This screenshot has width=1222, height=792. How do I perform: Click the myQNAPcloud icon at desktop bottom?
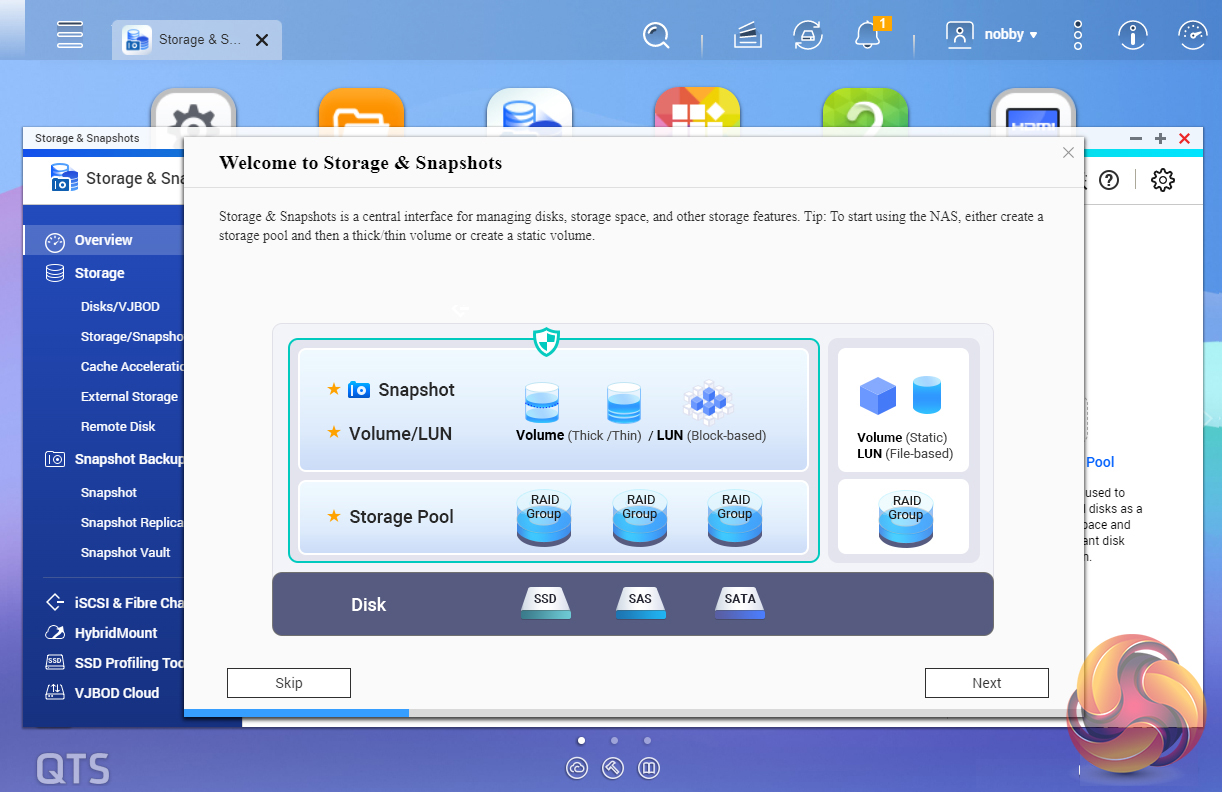coord(577,768)
